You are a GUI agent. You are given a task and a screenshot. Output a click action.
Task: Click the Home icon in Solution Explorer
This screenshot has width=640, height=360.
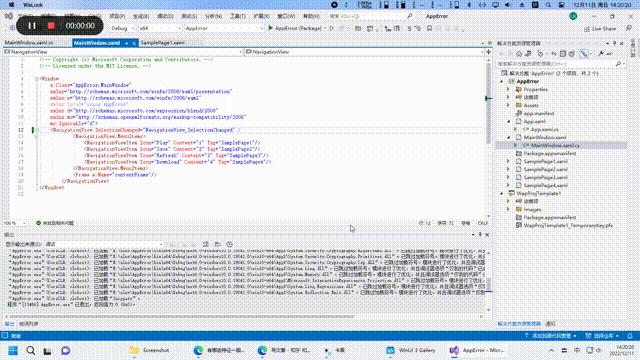(519, 53)
